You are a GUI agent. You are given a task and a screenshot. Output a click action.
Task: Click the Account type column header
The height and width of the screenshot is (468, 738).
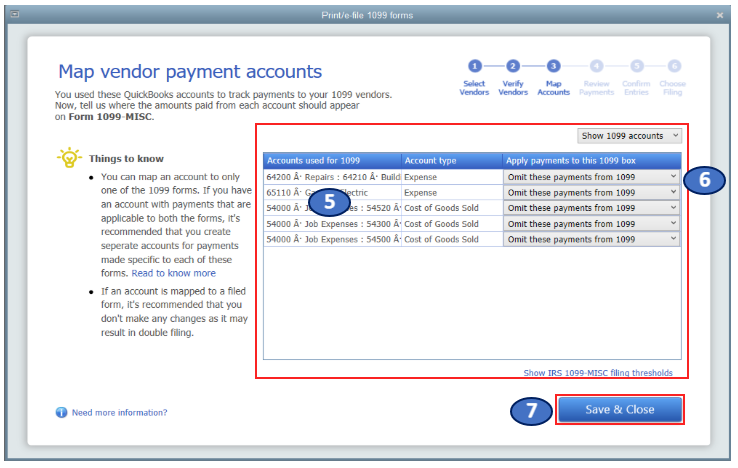coord(452,161)
